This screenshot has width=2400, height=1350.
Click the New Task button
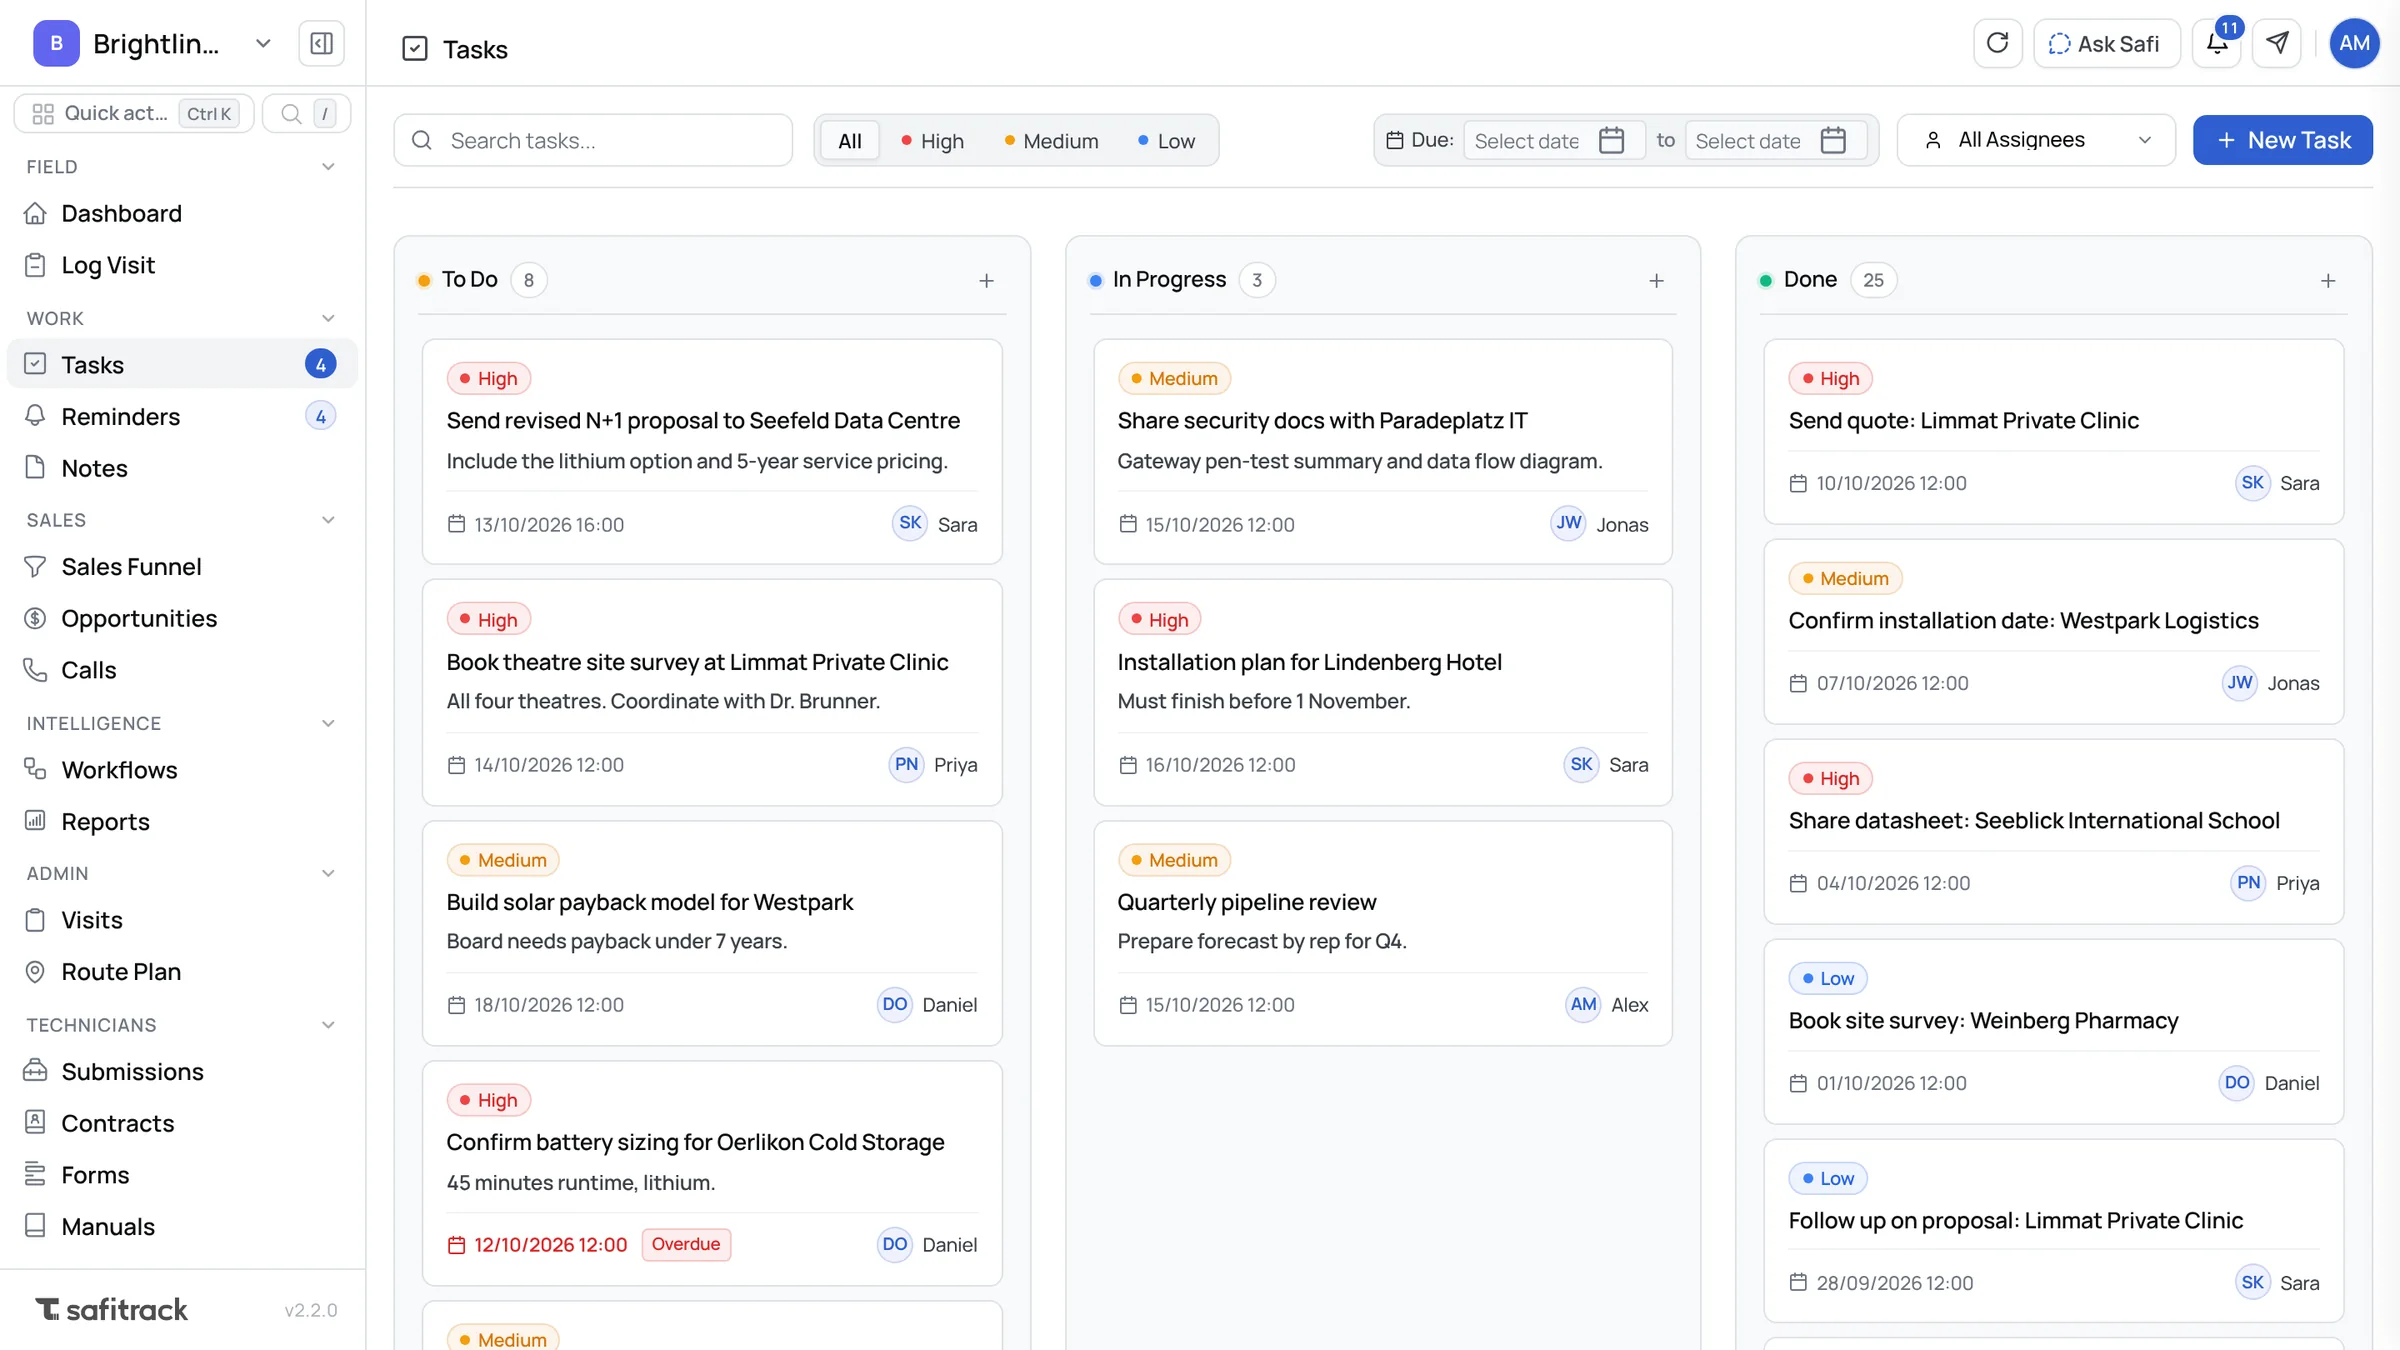(2282, 140)
